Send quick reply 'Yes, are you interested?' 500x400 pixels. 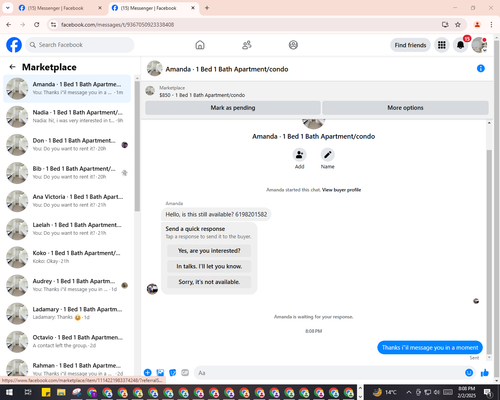point(209,251)
